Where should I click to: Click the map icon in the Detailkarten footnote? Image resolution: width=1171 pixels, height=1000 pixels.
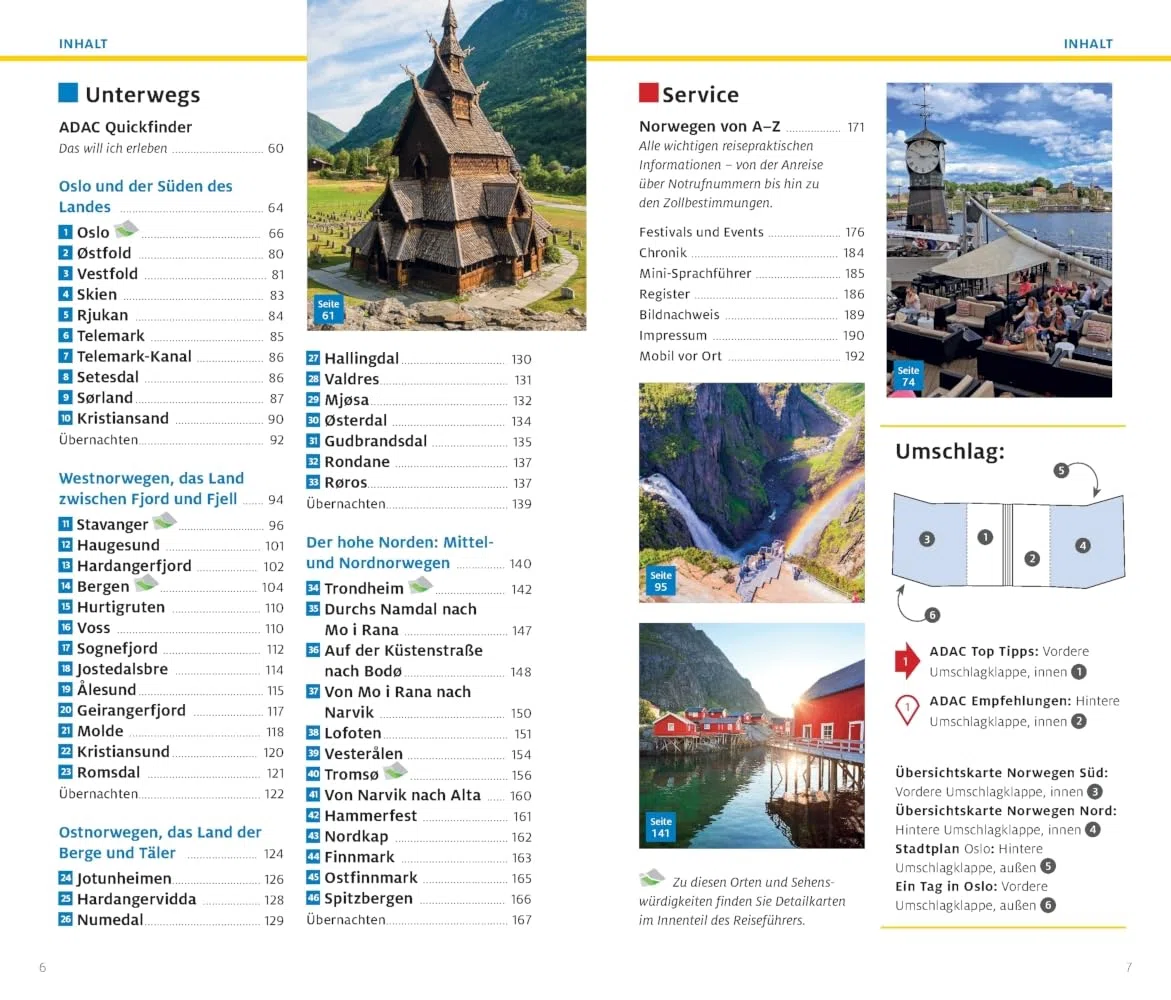click(x=652, y=878)
